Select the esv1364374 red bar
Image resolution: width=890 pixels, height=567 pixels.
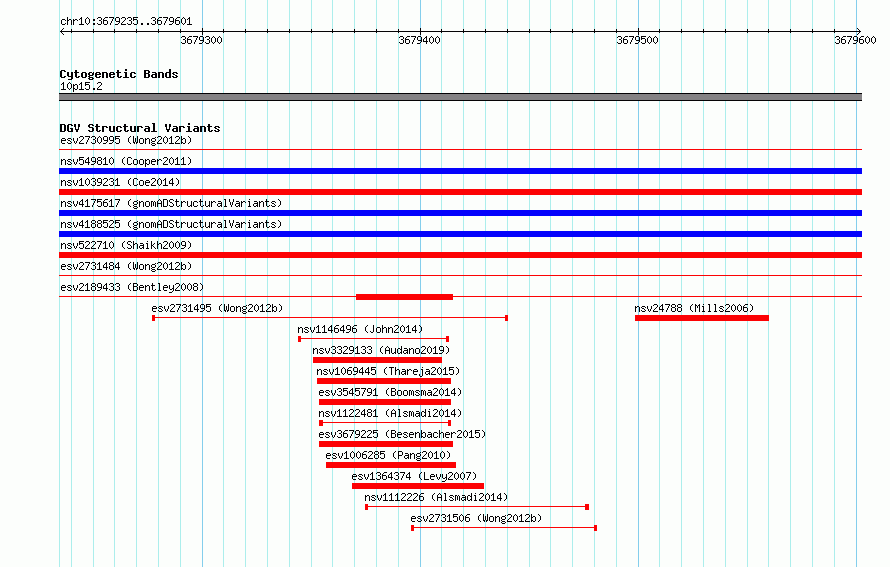point(418,486)
